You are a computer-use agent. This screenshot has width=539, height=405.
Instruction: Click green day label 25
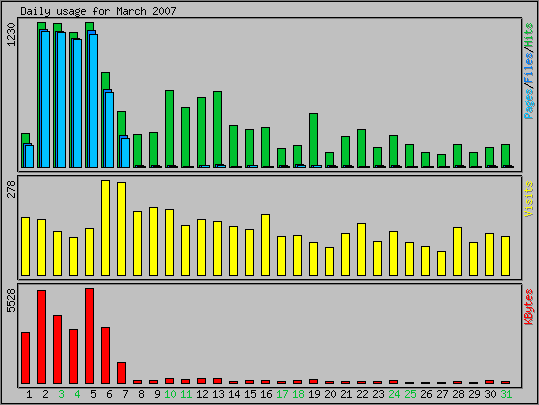410,394
